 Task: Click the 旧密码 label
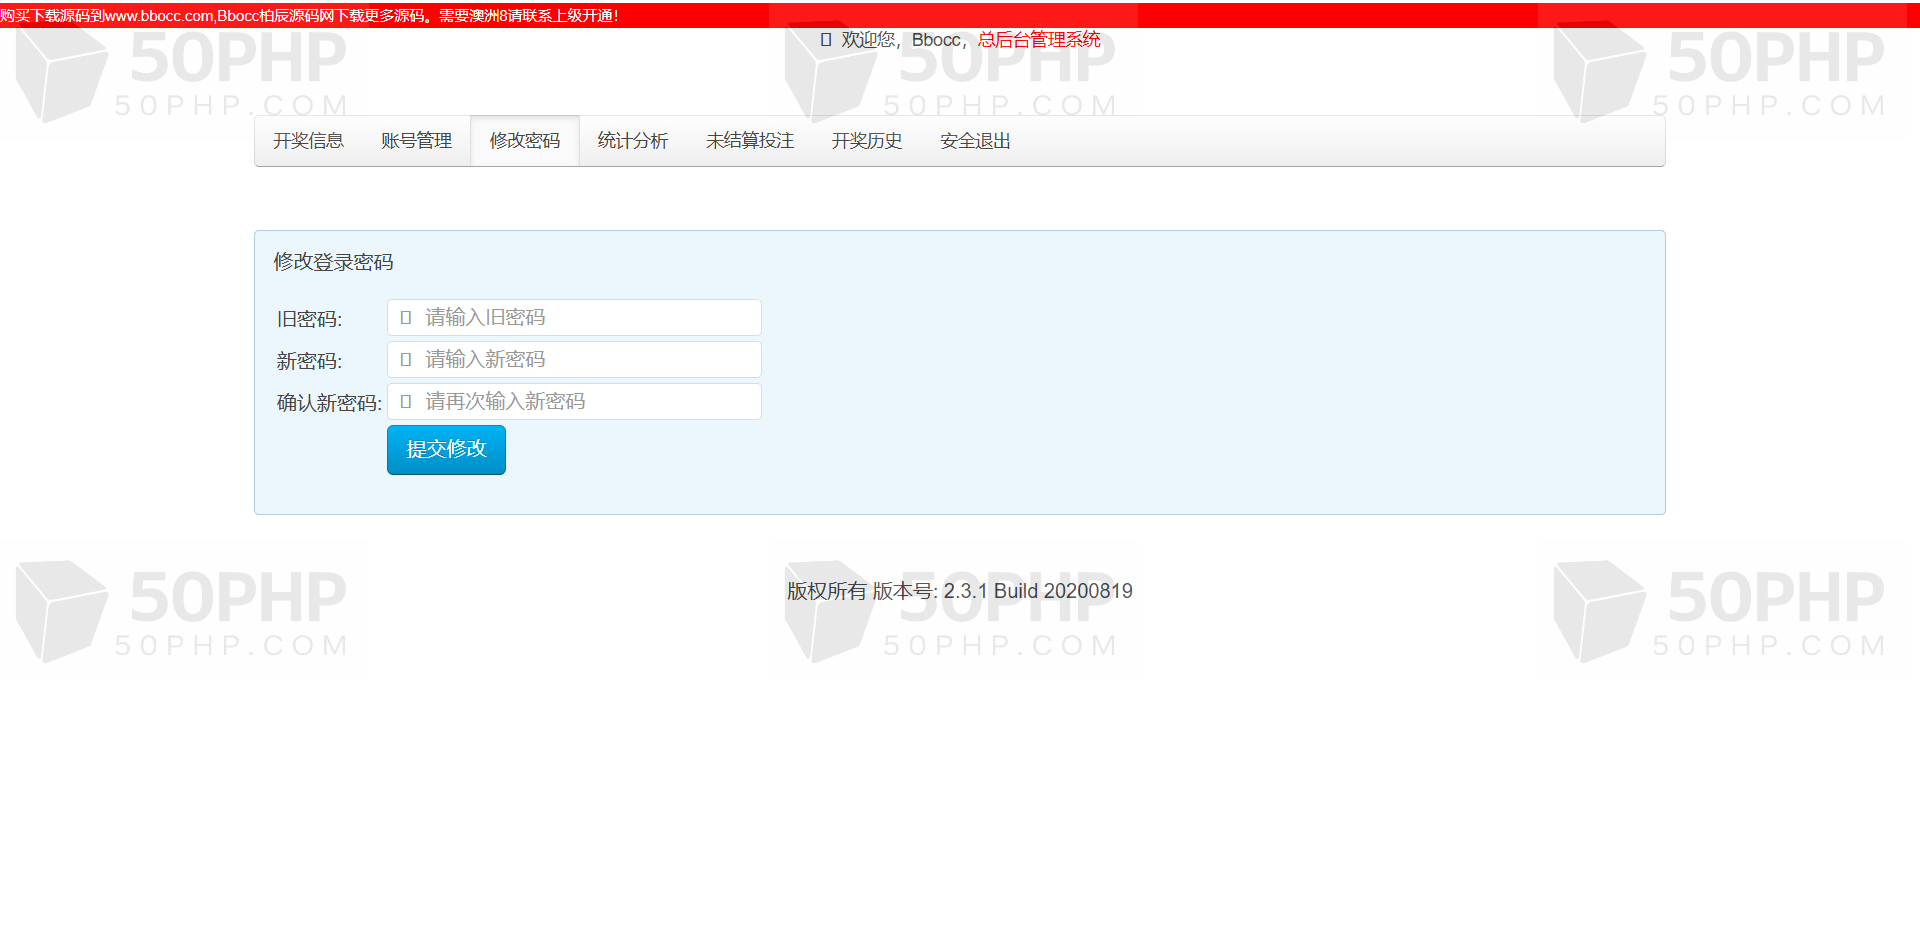310,319
